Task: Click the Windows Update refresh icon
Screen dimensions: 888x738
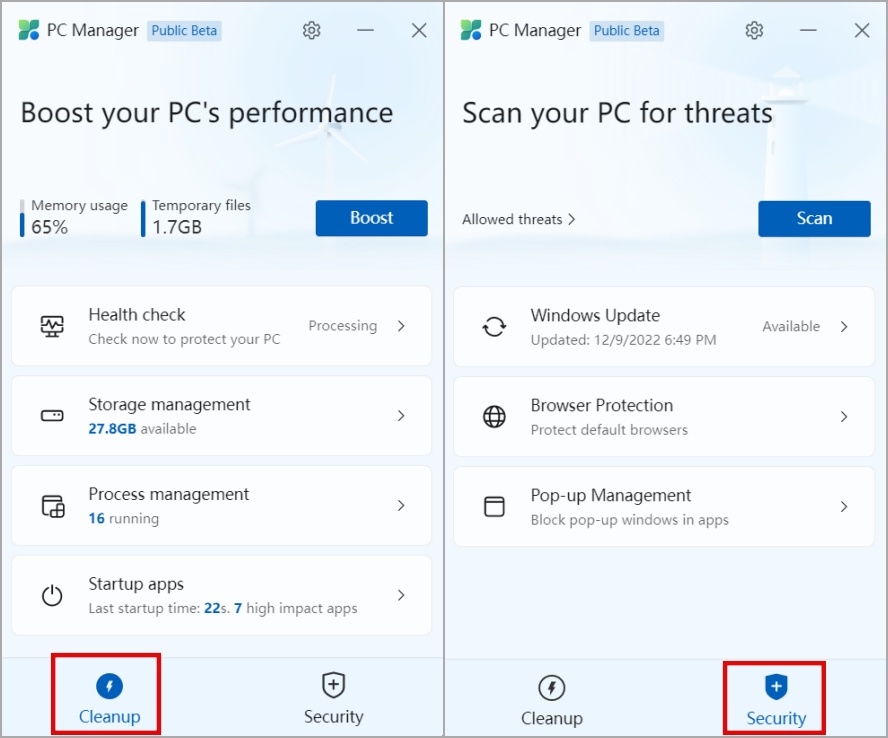Action: [x=494, y=327]
